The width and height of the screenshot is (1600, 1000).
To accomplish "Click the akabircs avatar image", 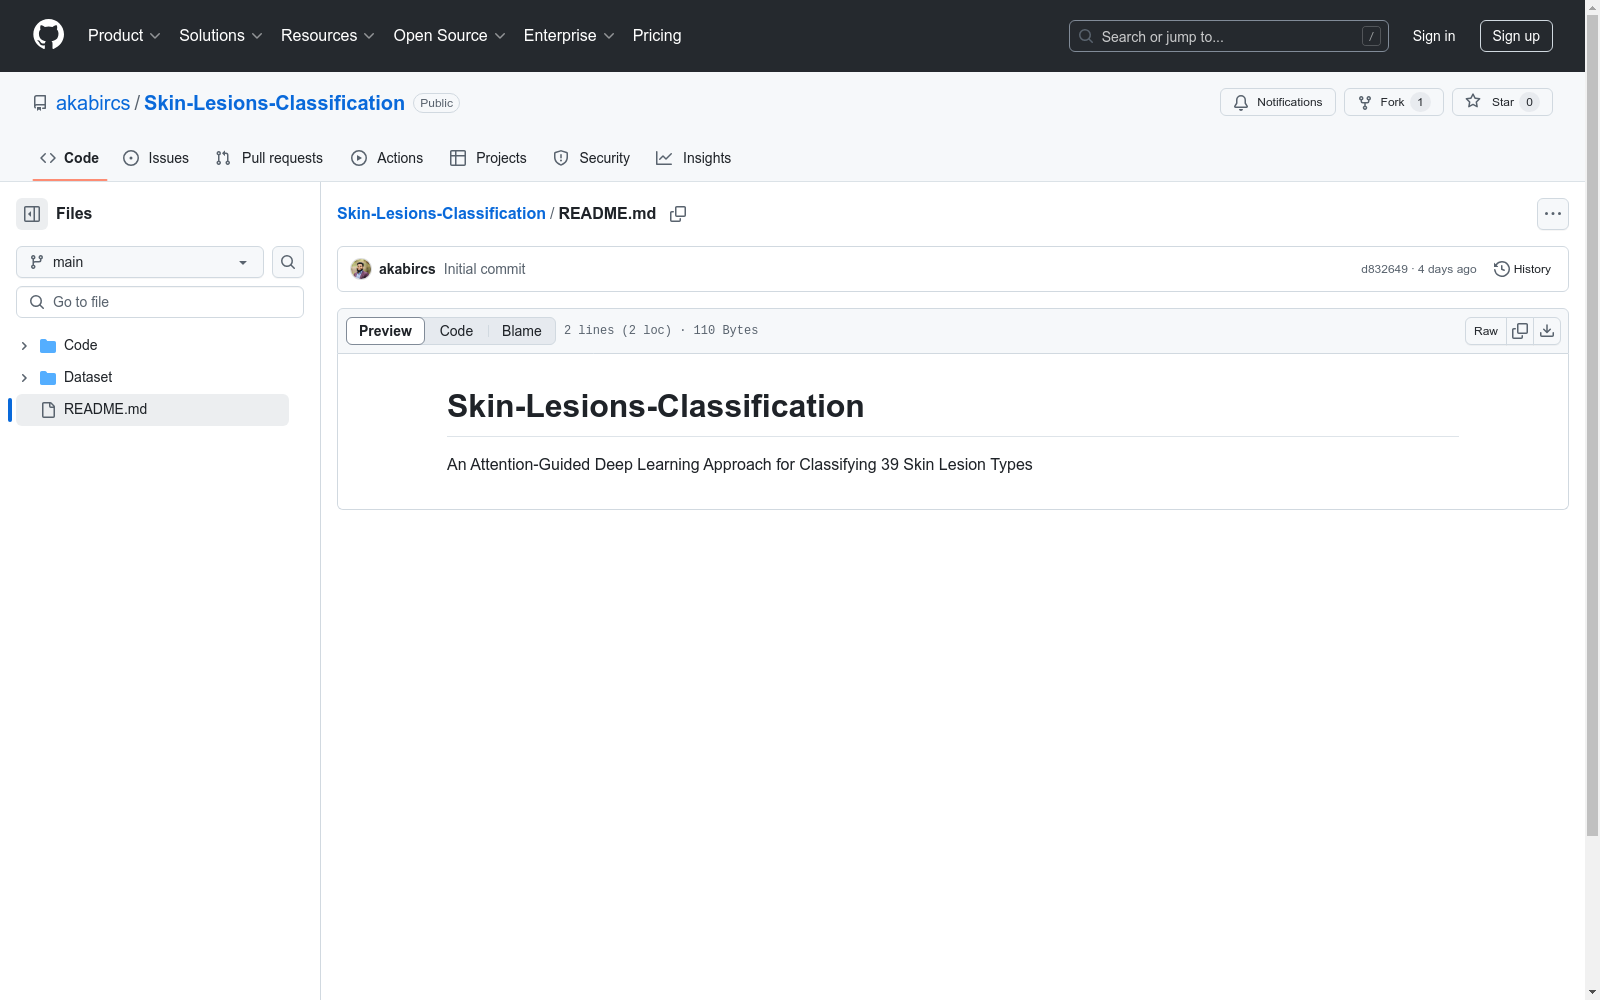I will [x=361, y=269].
